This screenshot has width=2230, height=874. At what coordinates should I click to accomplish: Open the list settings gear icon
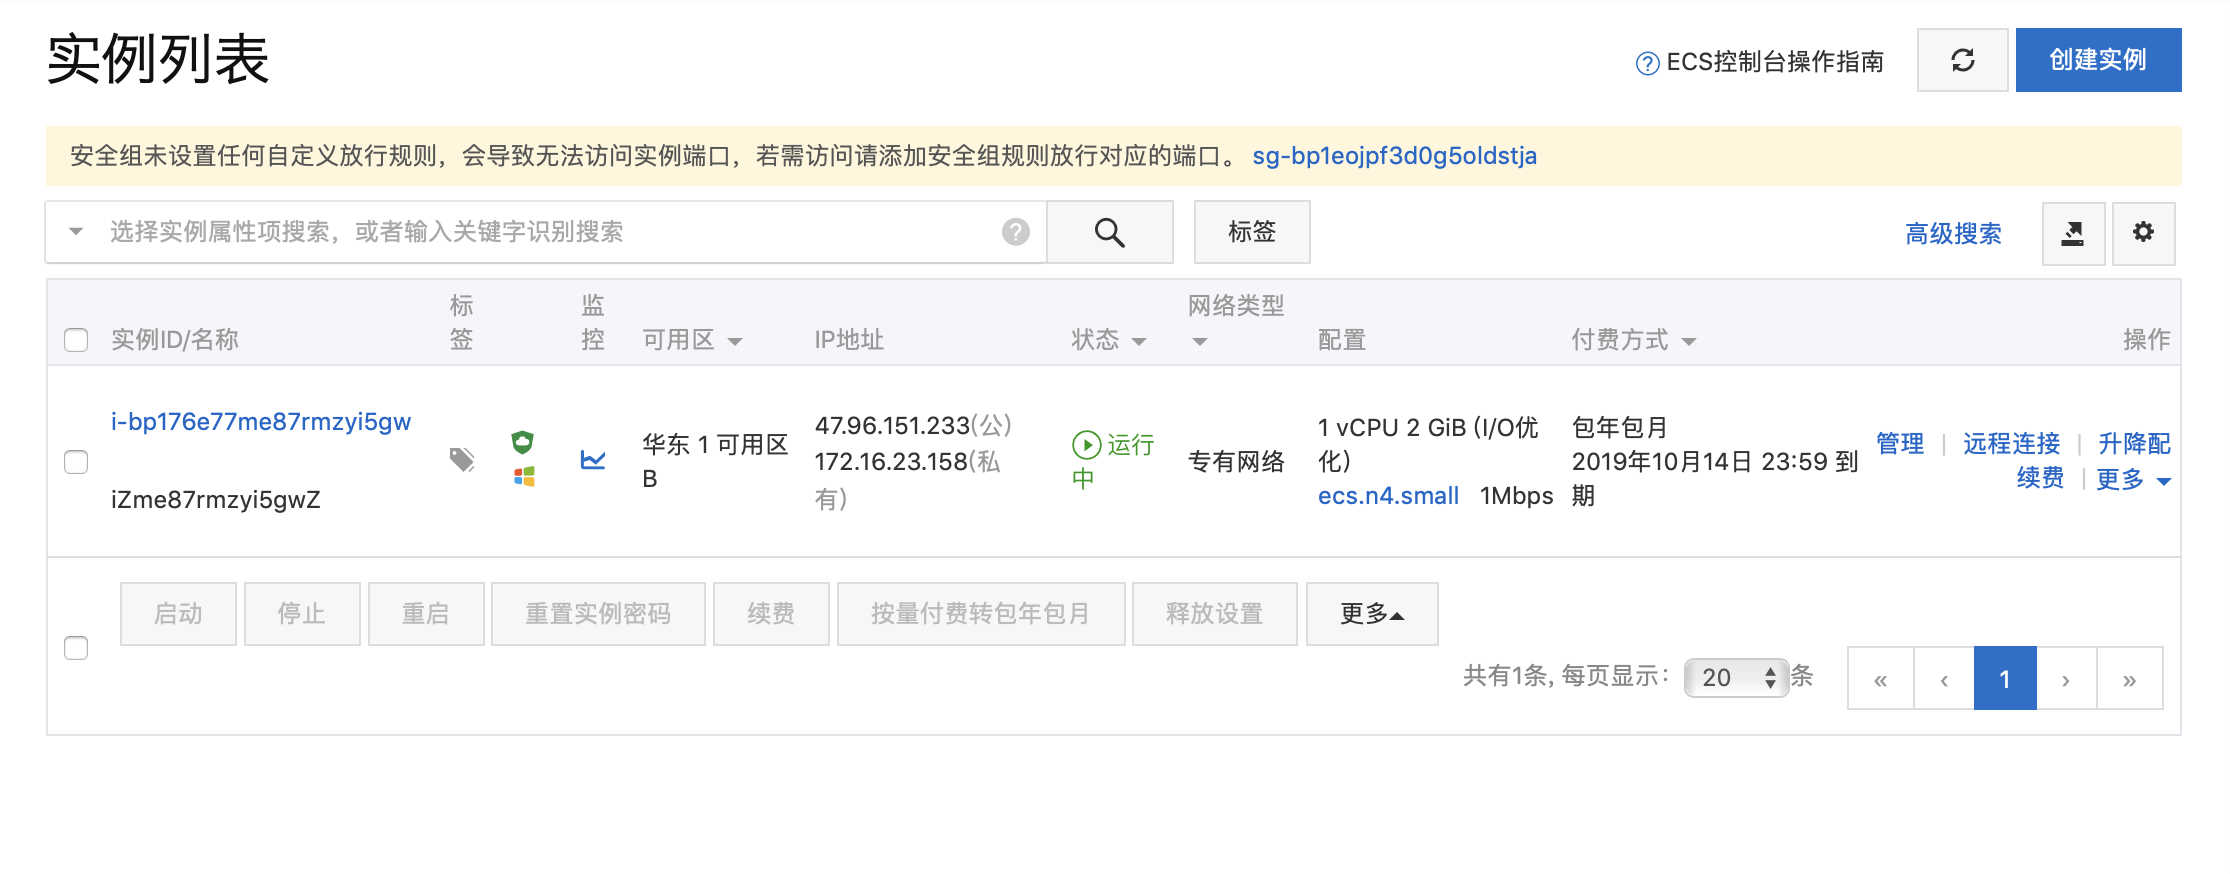[x=2143, y=233]
